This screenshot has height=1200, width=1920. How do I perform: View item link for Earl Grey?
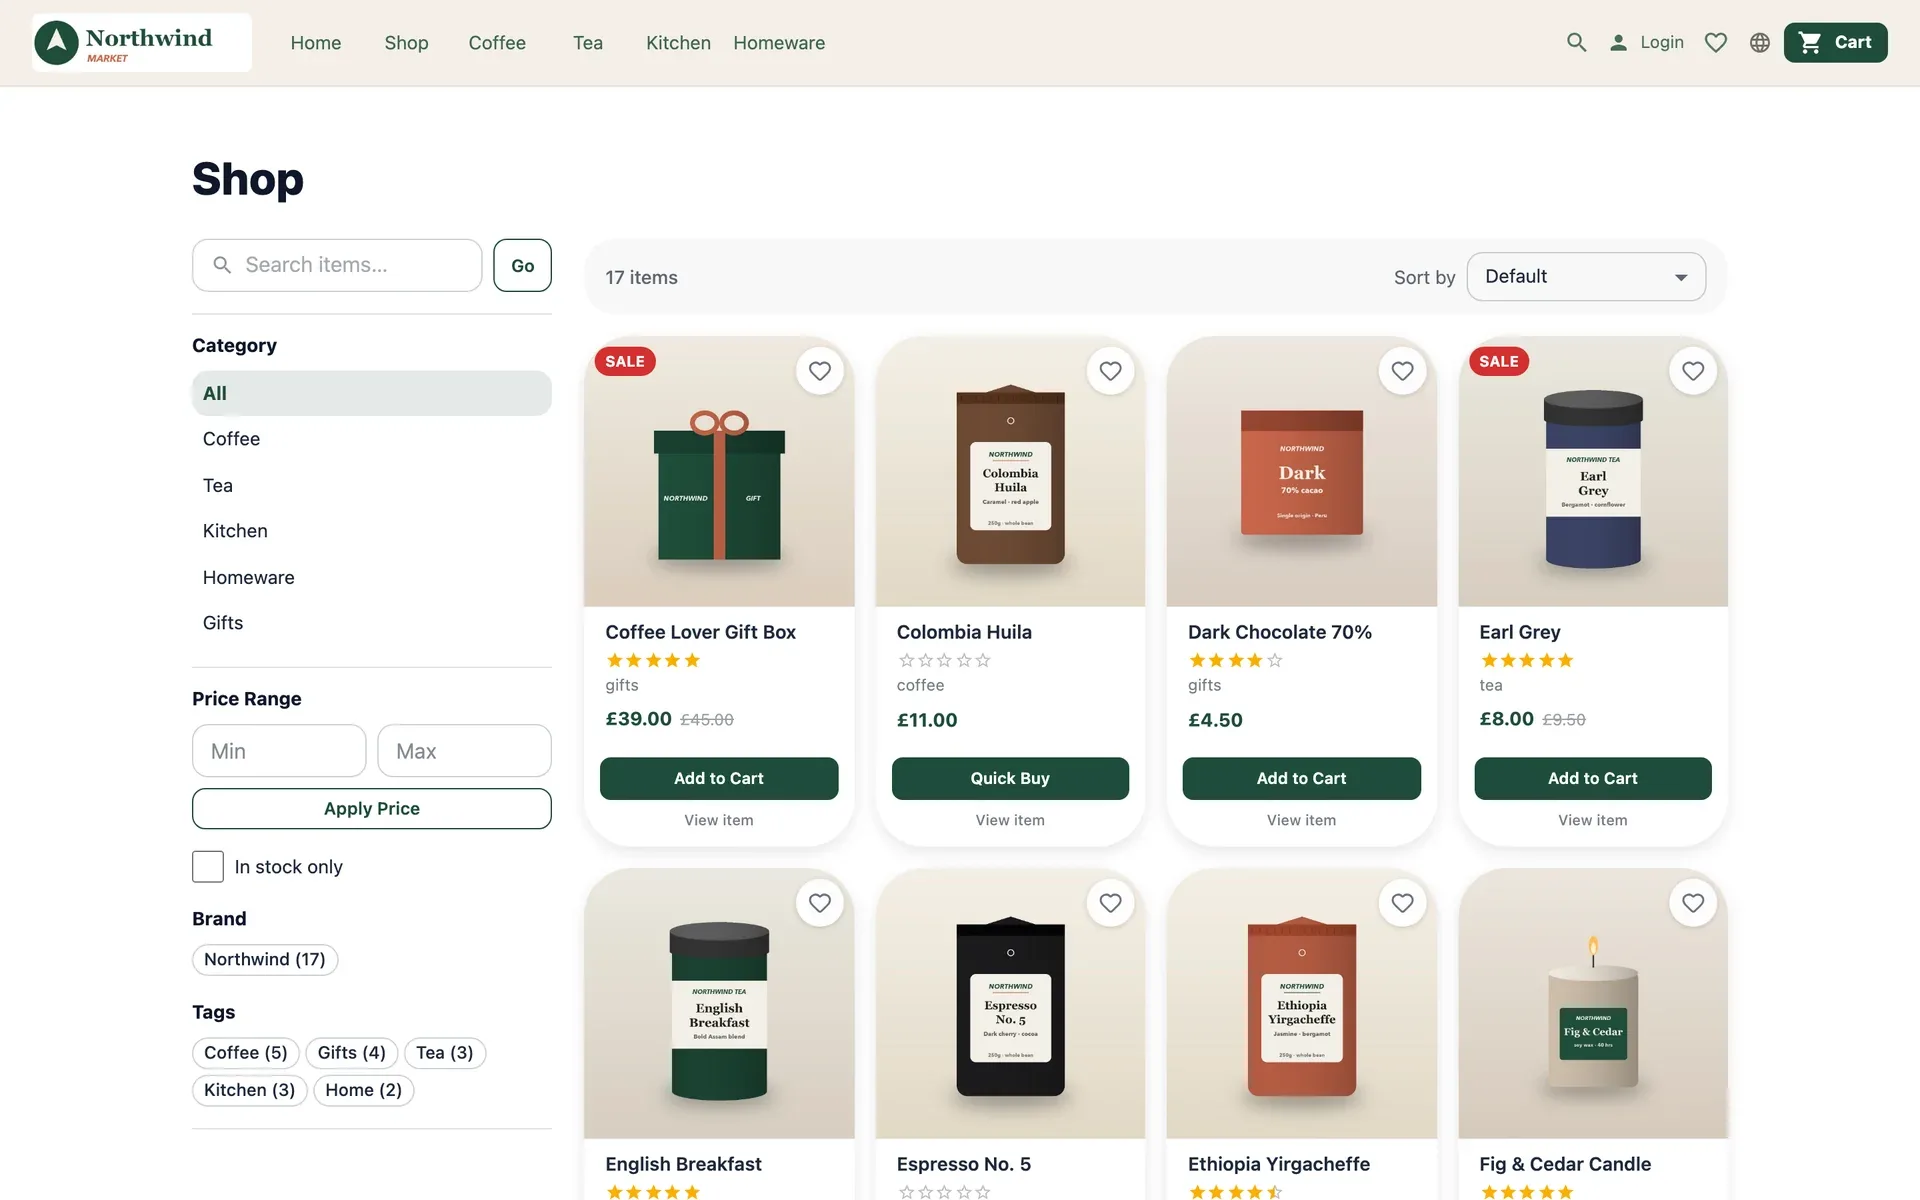click(x=1593, y=820)
